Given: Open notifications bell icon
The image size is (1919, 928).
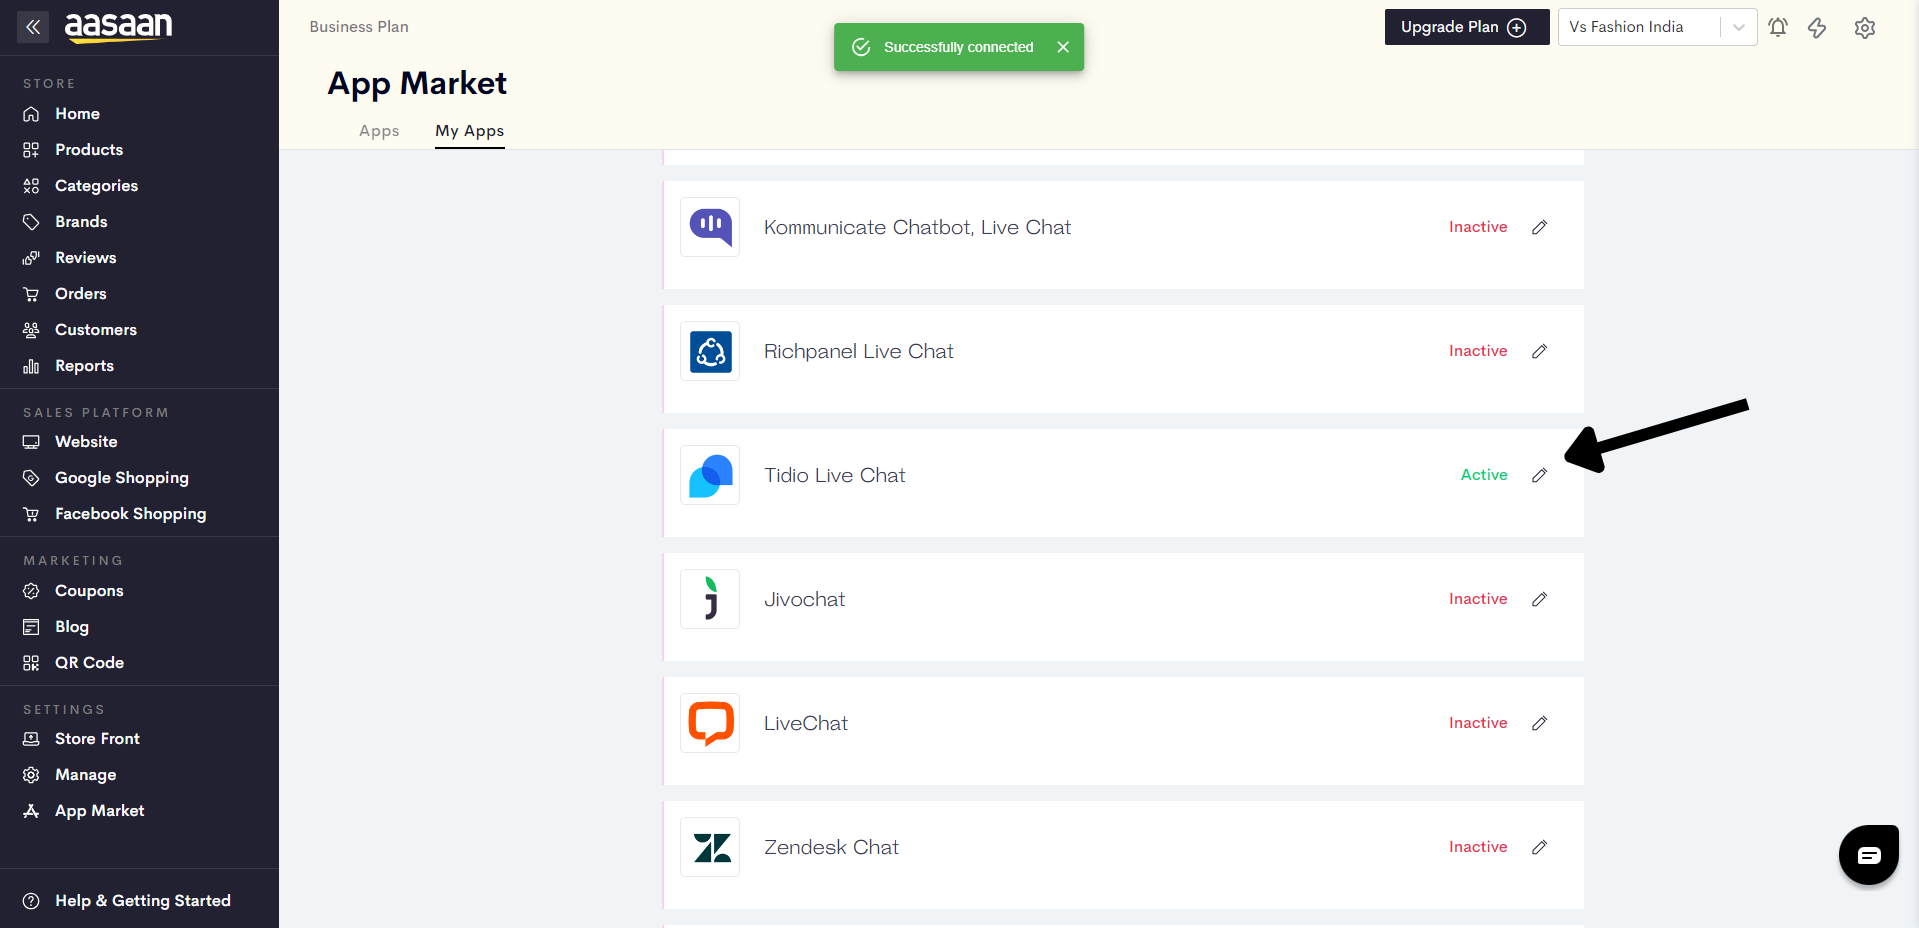Looking at the screenshot, I should pos(1777,27).
